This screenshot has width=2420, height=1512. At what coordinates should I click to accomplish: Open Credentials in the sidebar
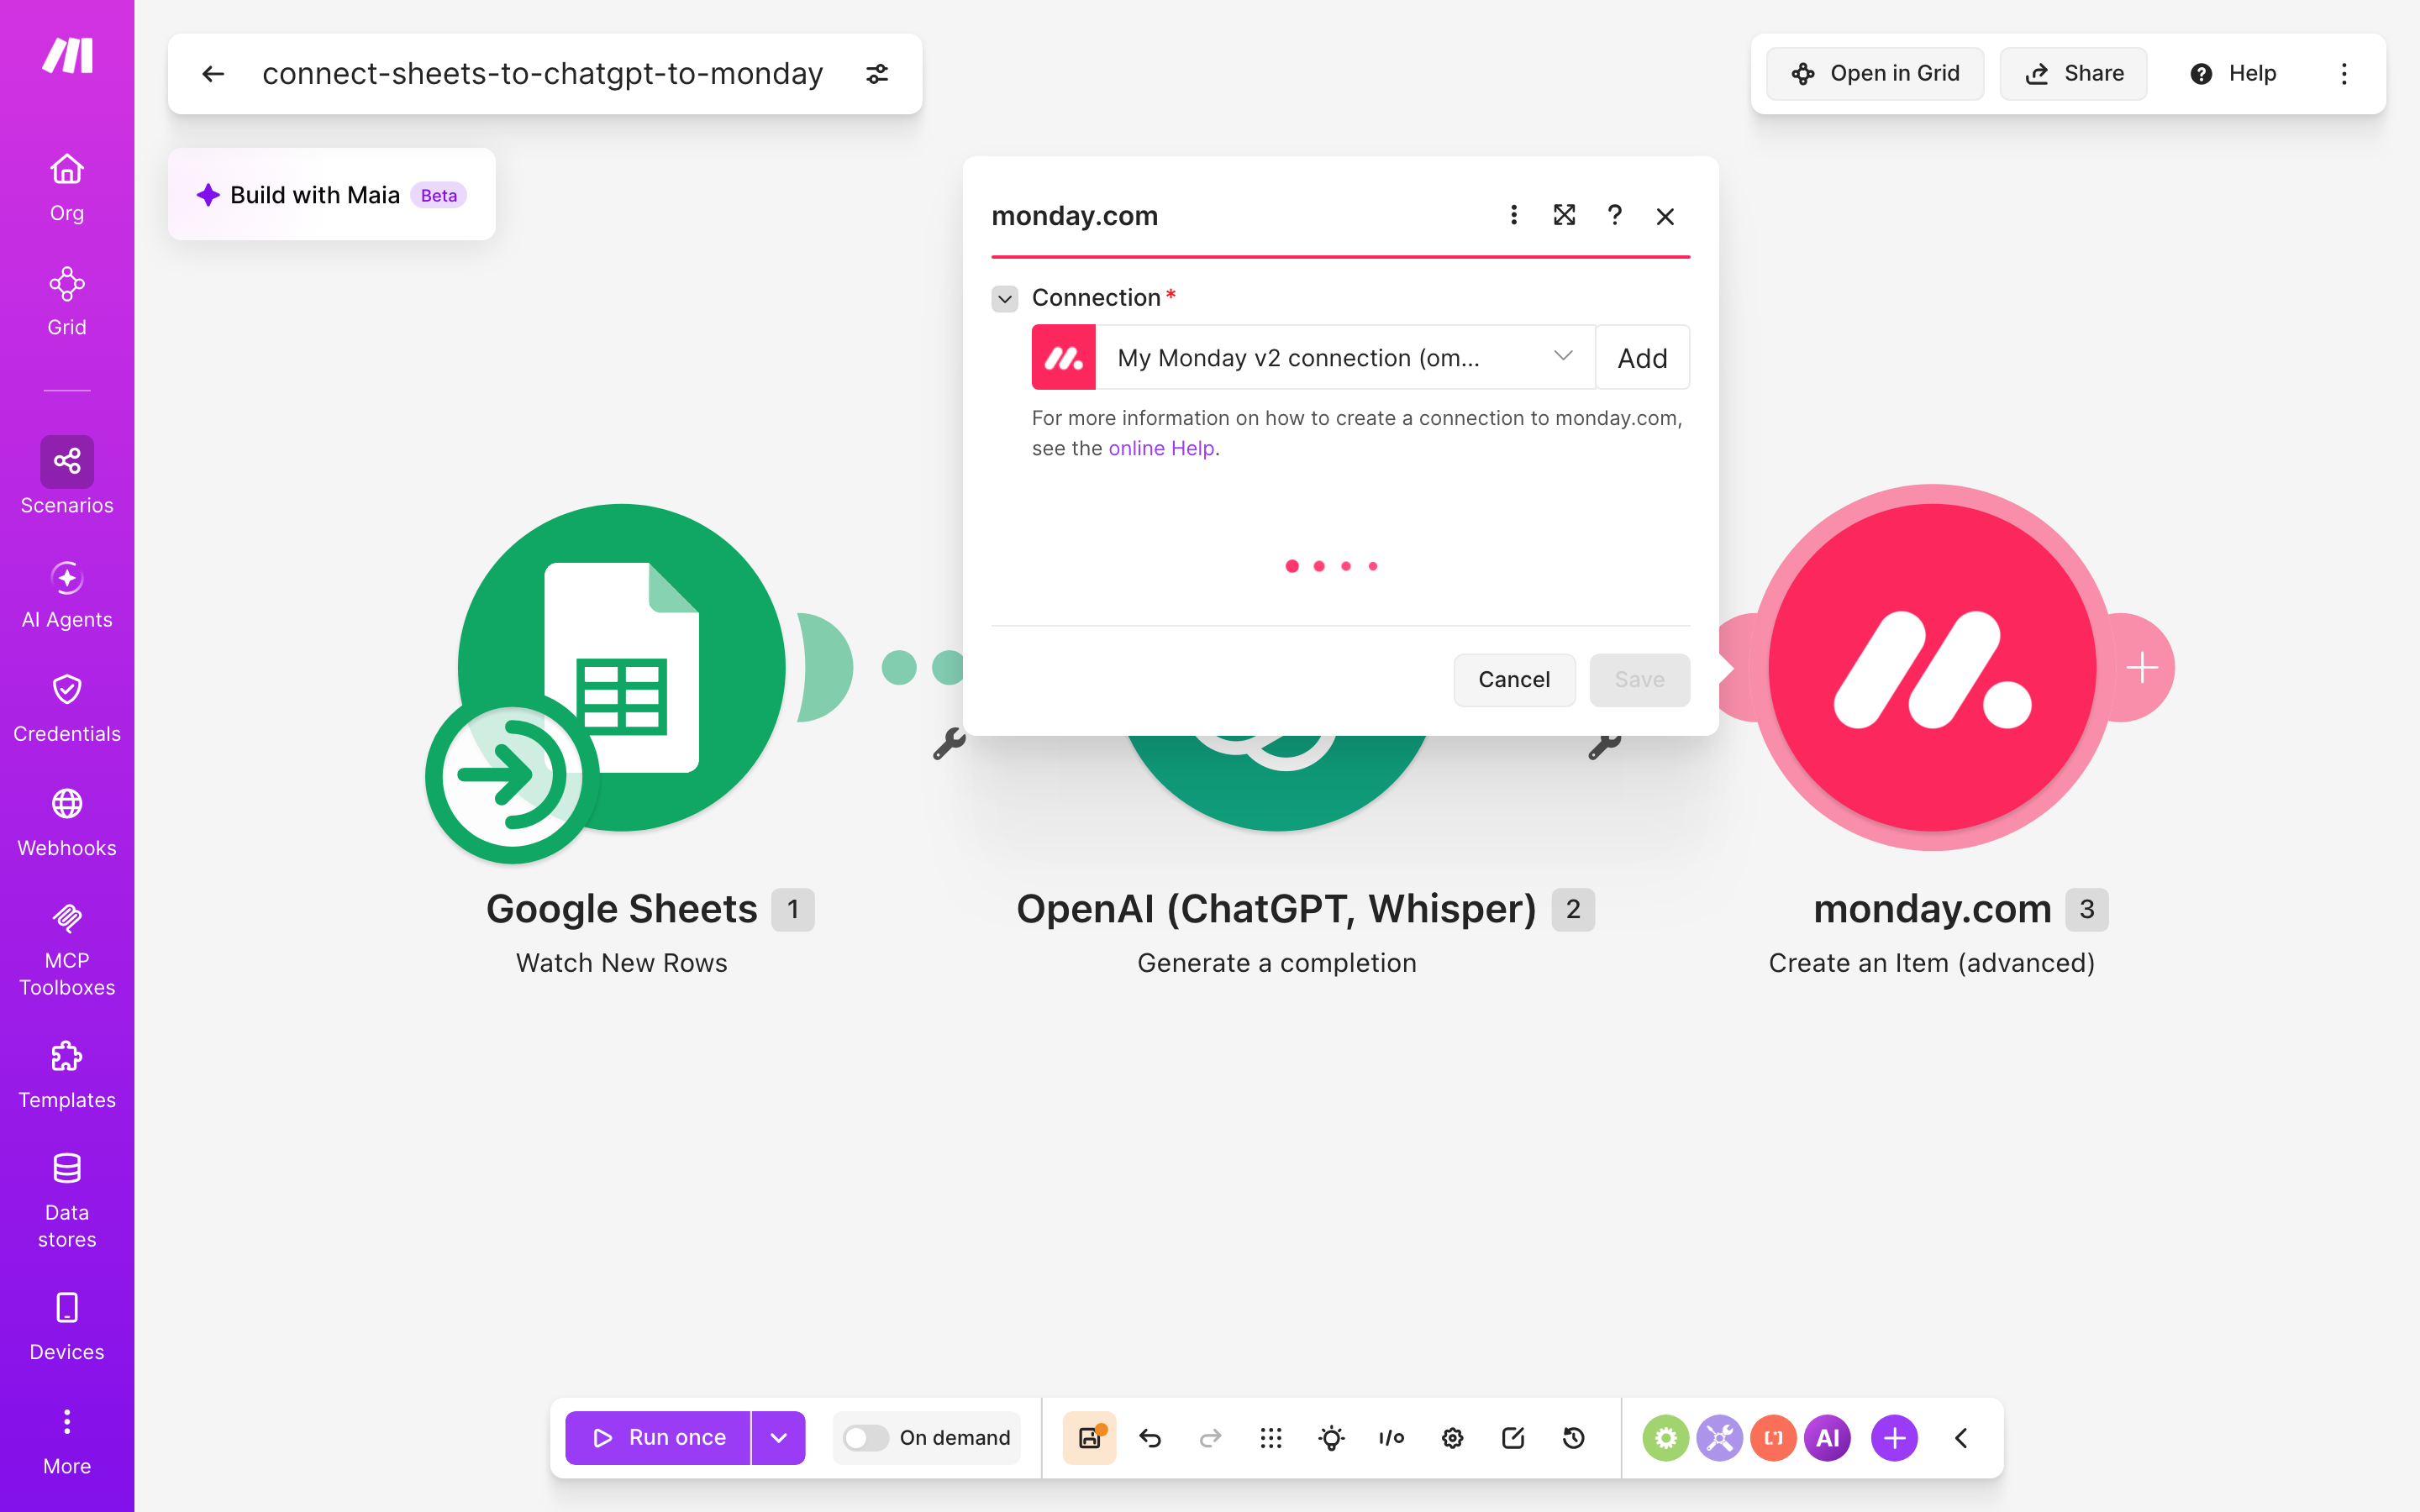pos(67,709)
